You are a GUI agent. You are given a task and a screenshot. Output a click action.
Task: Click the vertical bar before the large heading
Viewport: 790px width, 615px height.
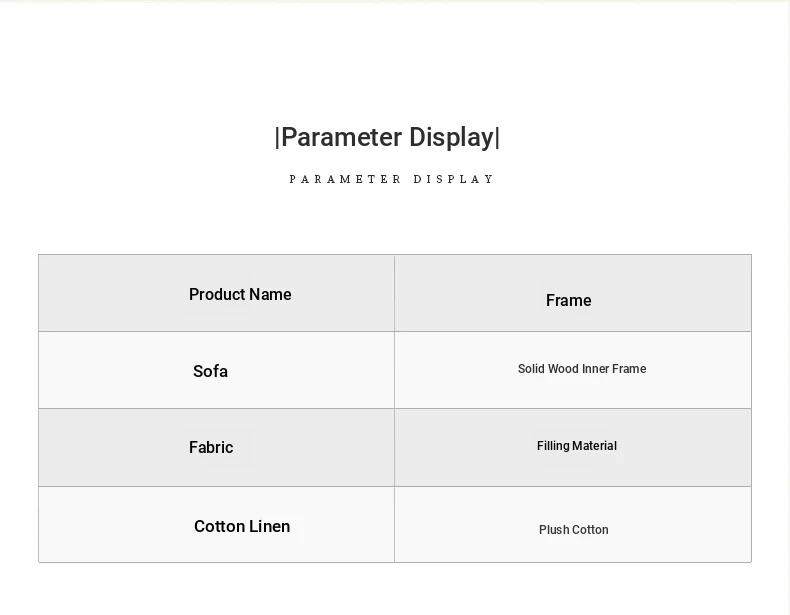pos(277,138)
